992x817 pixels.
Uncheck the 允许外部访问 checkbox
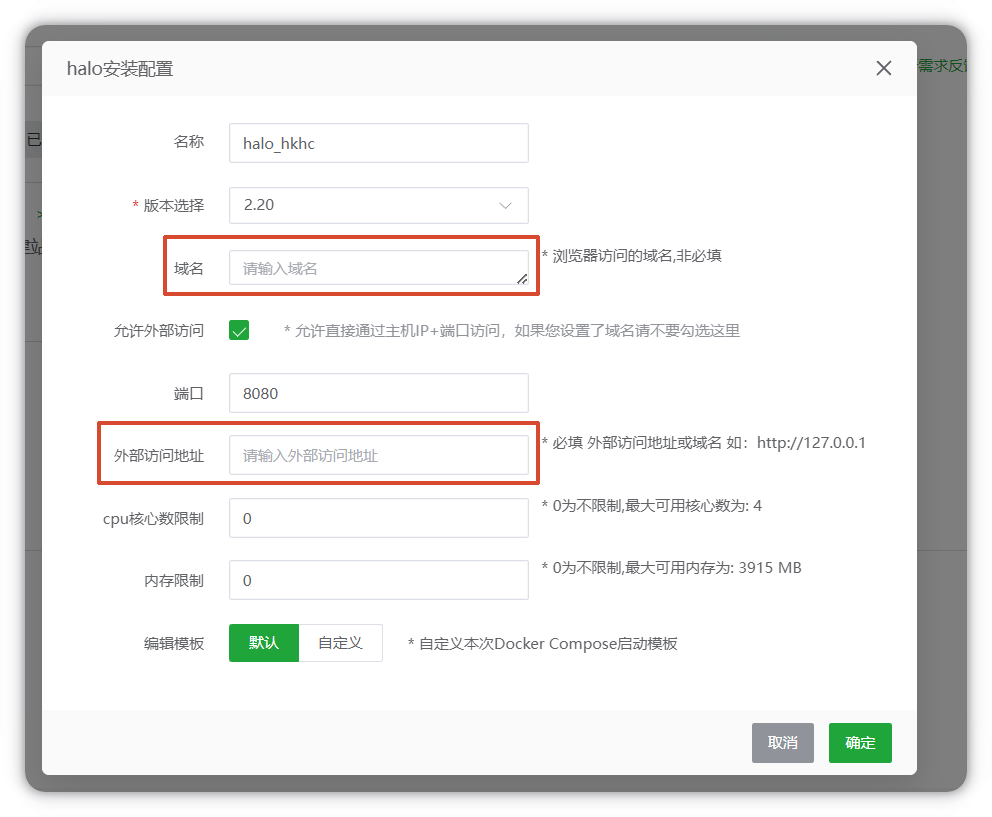pyautogui.click(x=239, y=330)
